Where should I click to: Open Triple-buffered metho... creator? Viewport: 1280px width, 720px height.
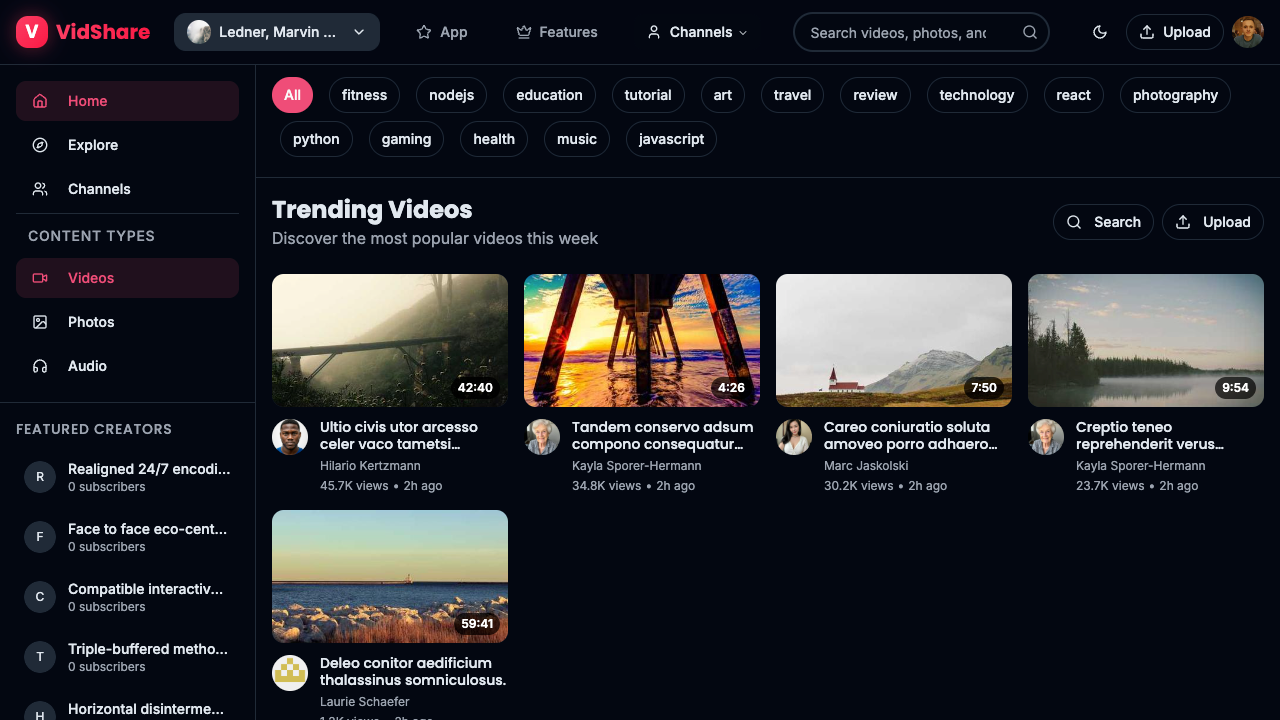[127, 657]
